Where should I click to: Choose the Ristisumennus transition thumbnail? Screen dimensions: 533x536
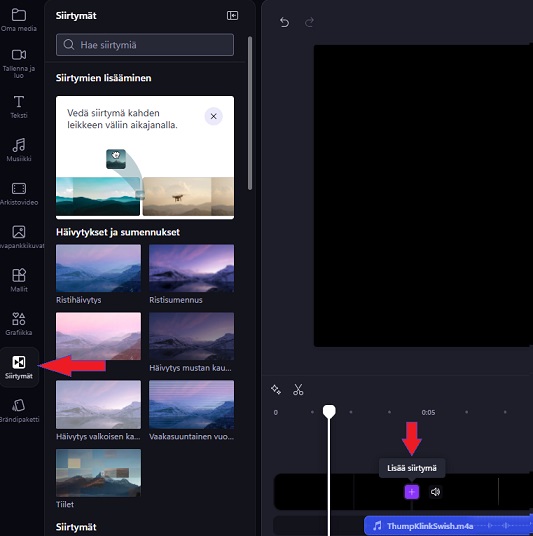191,268
